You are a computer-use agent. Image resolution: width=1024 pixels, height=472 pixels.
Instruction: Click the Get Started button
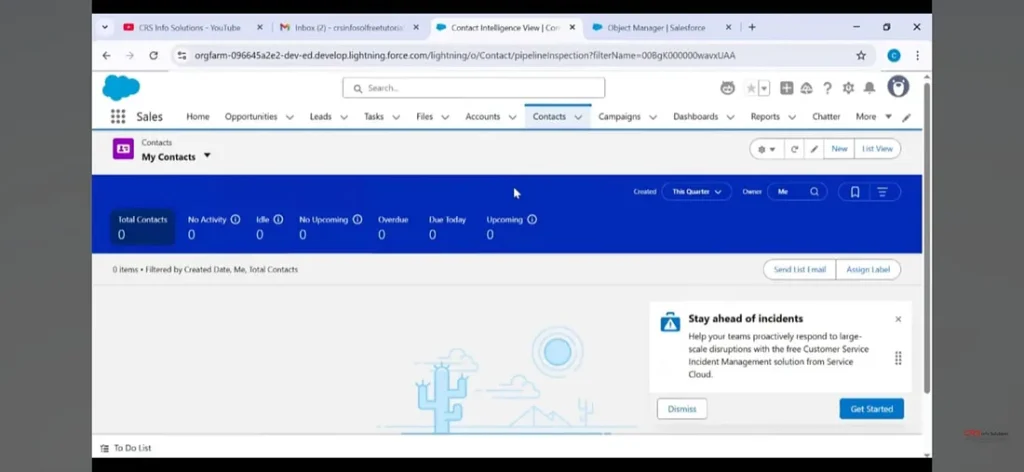(871, 409)
